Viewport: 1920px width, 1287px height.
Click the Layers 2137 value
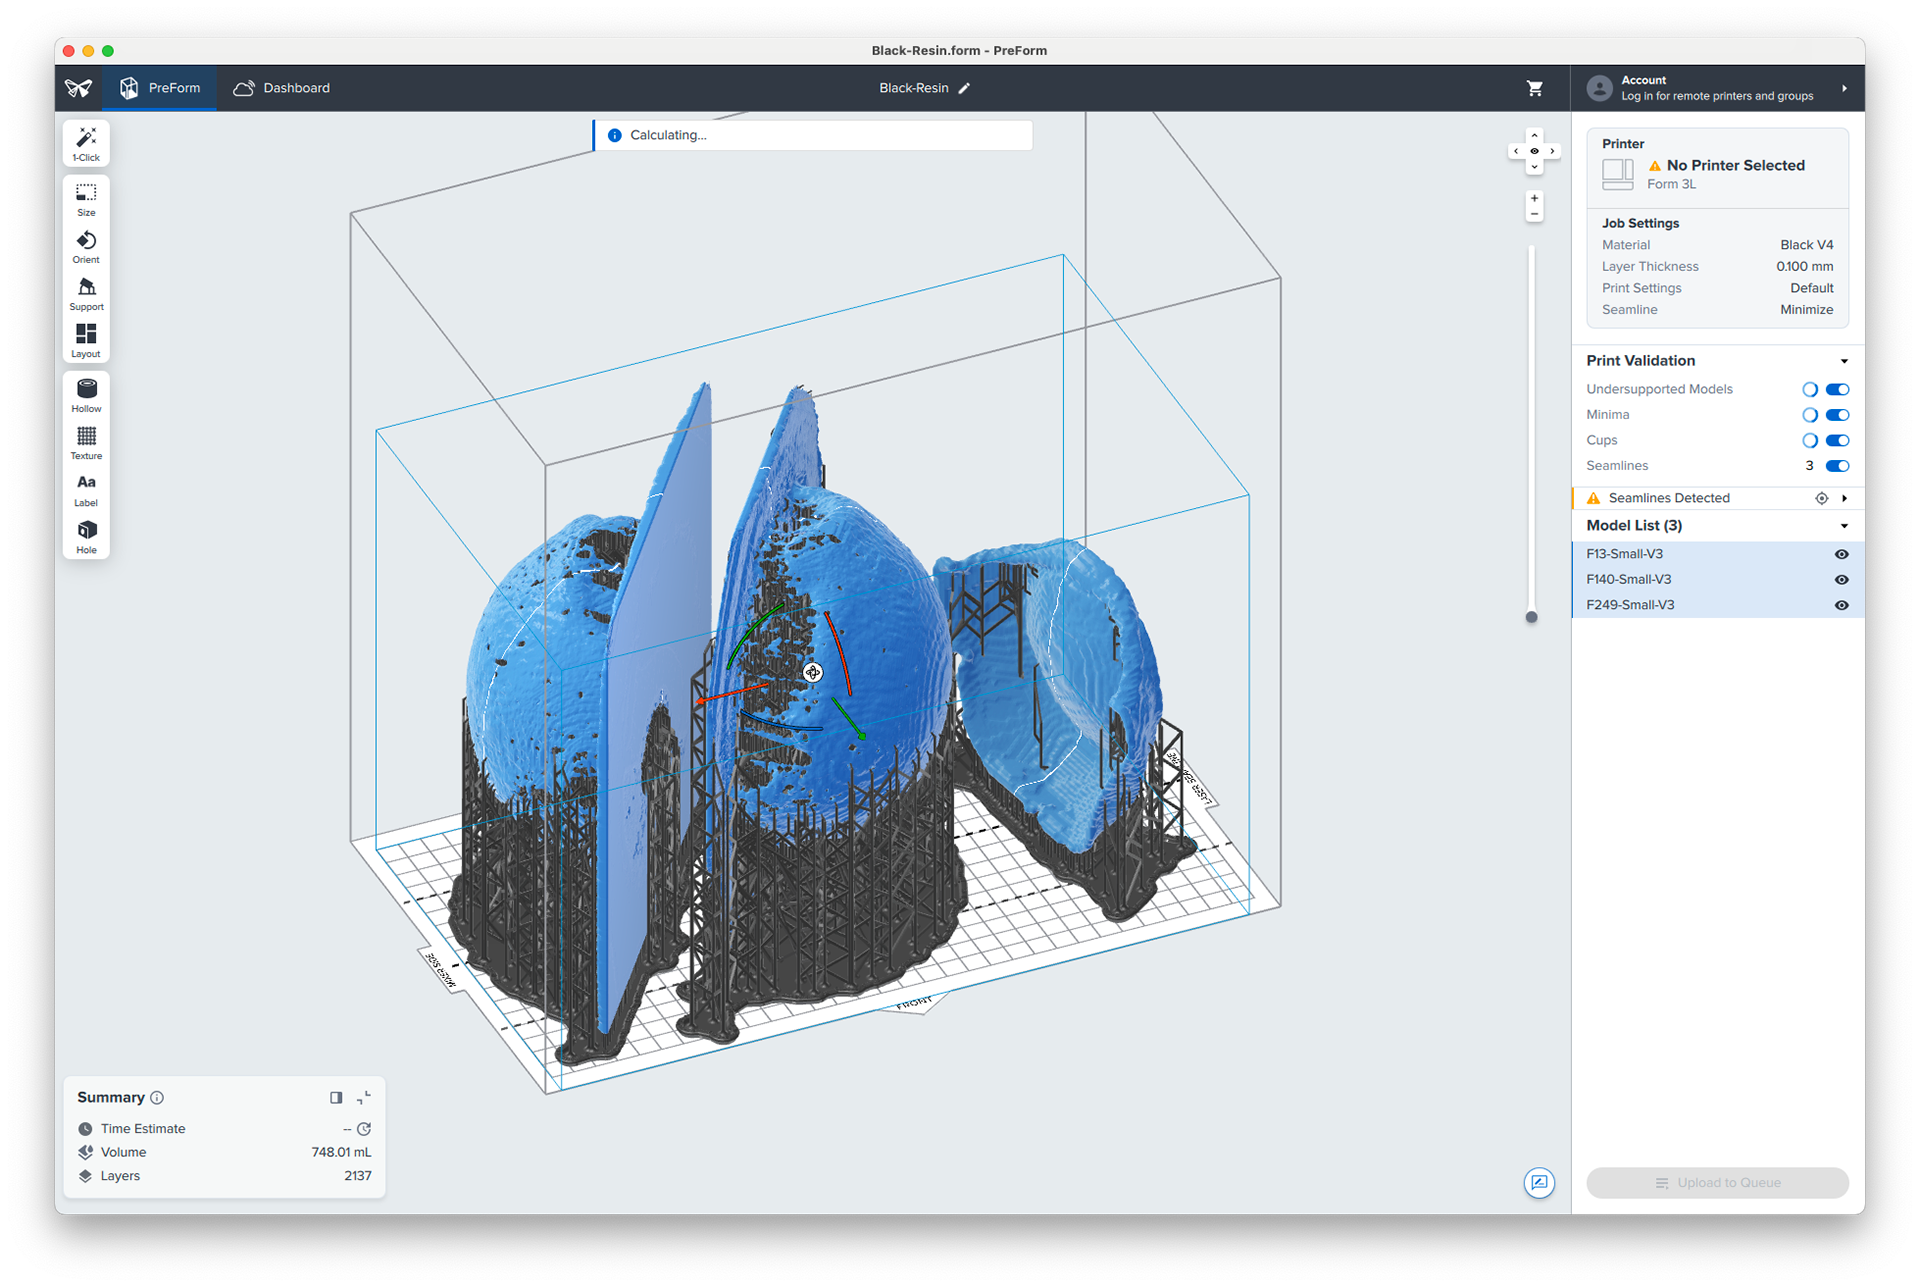coord(357,1177)
